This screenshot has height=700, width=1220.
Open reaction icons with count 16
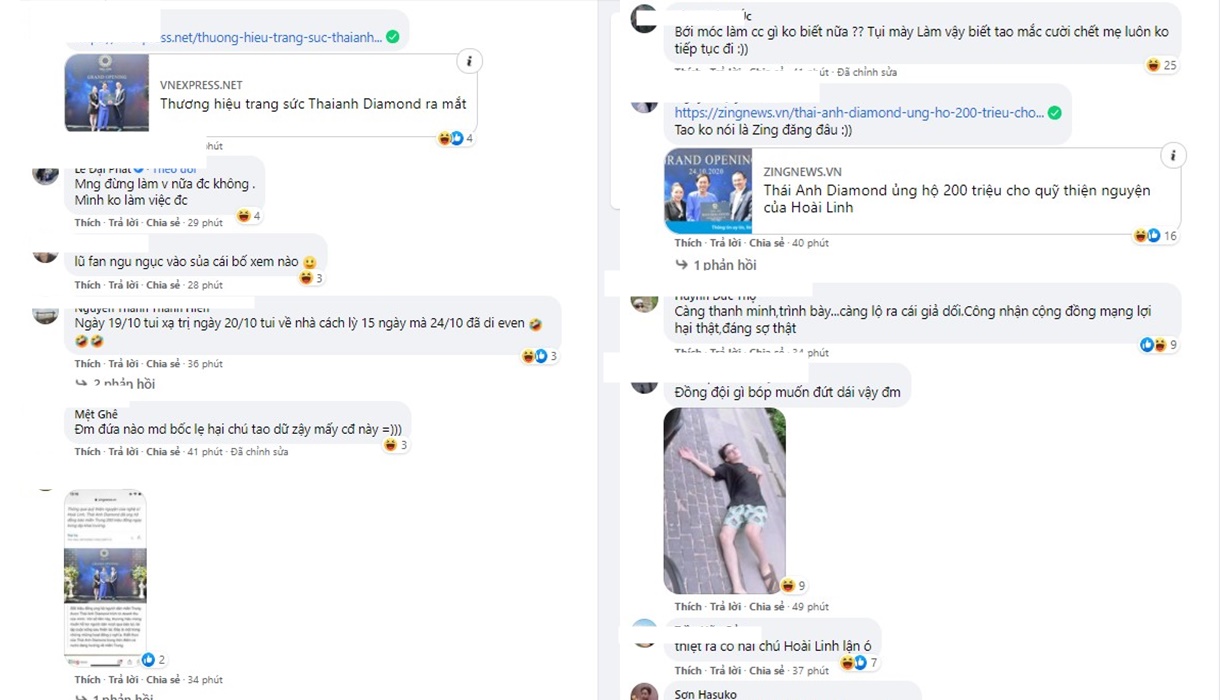(x=1155, y=236)
